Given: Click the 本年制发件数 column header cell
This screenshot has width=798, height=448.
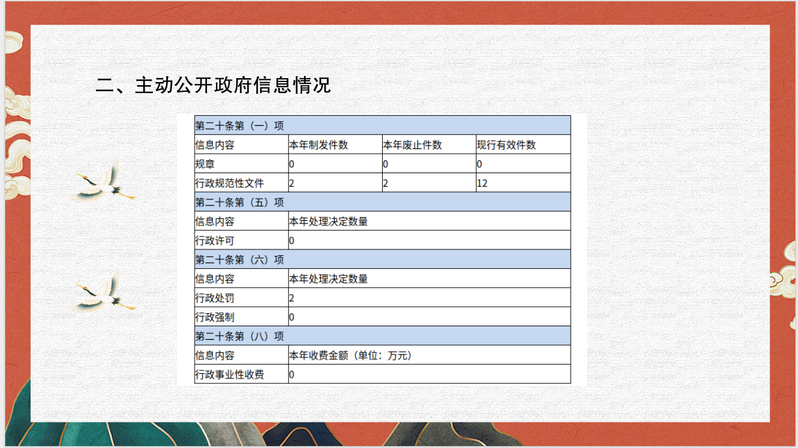Looking at the screenshot, I should click(x=334, y=145).
